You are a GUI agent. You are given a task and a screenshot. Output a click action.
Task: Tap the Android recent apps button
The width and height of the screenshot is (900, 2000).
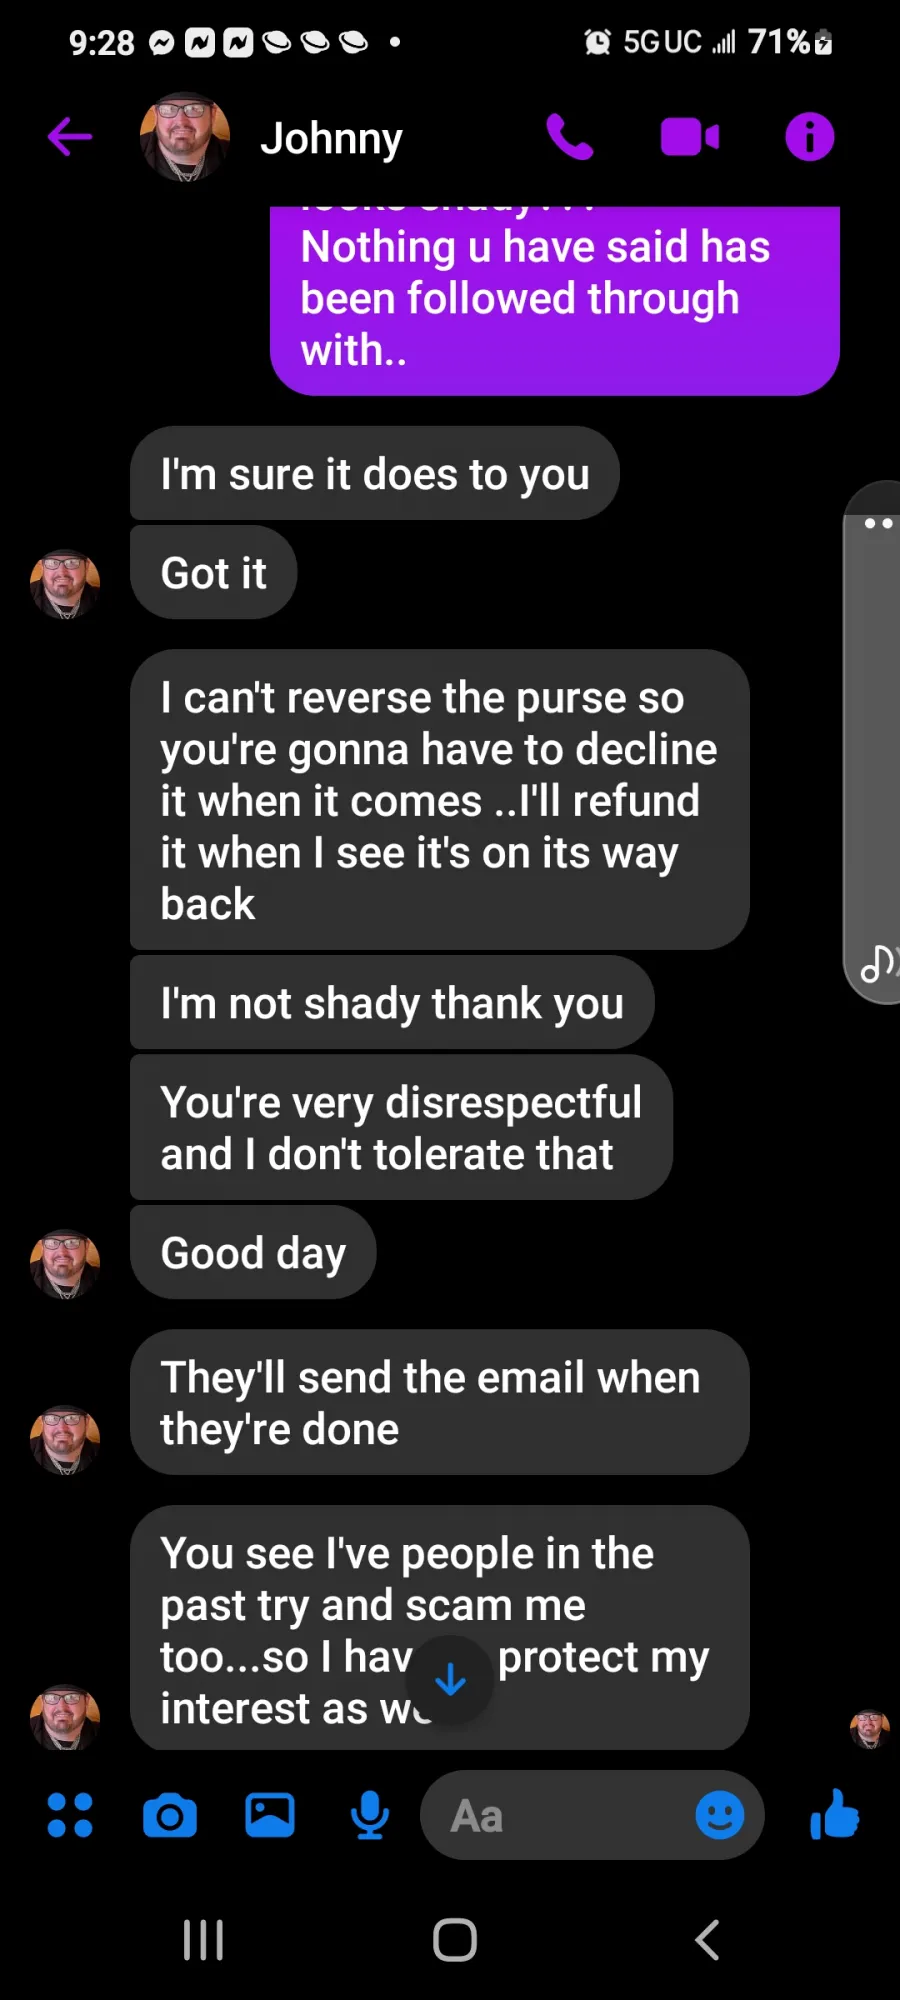point(203,1940)
